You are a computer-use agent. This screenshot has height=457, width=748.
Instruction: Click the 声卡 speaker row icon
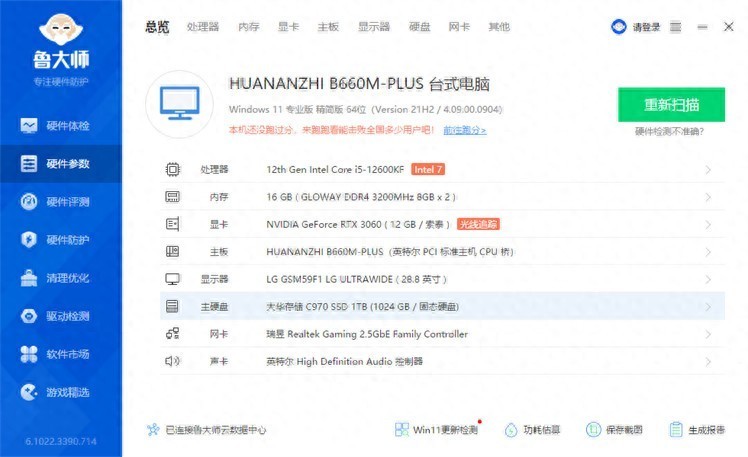[173, 361]
